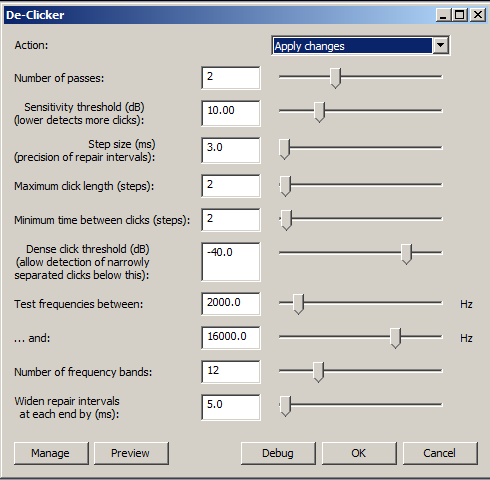The image size is (490, 480).
Task: Click the Sensitivity threshold slider thumb
Action: (319, 112)
